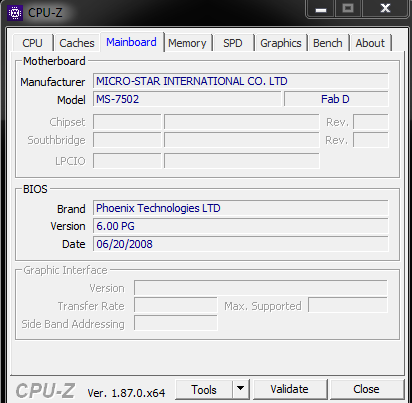The height and width of the screenshot is (403, 412).
Task: Expand the Tools dropdown arrow
Action: point(241,389)
